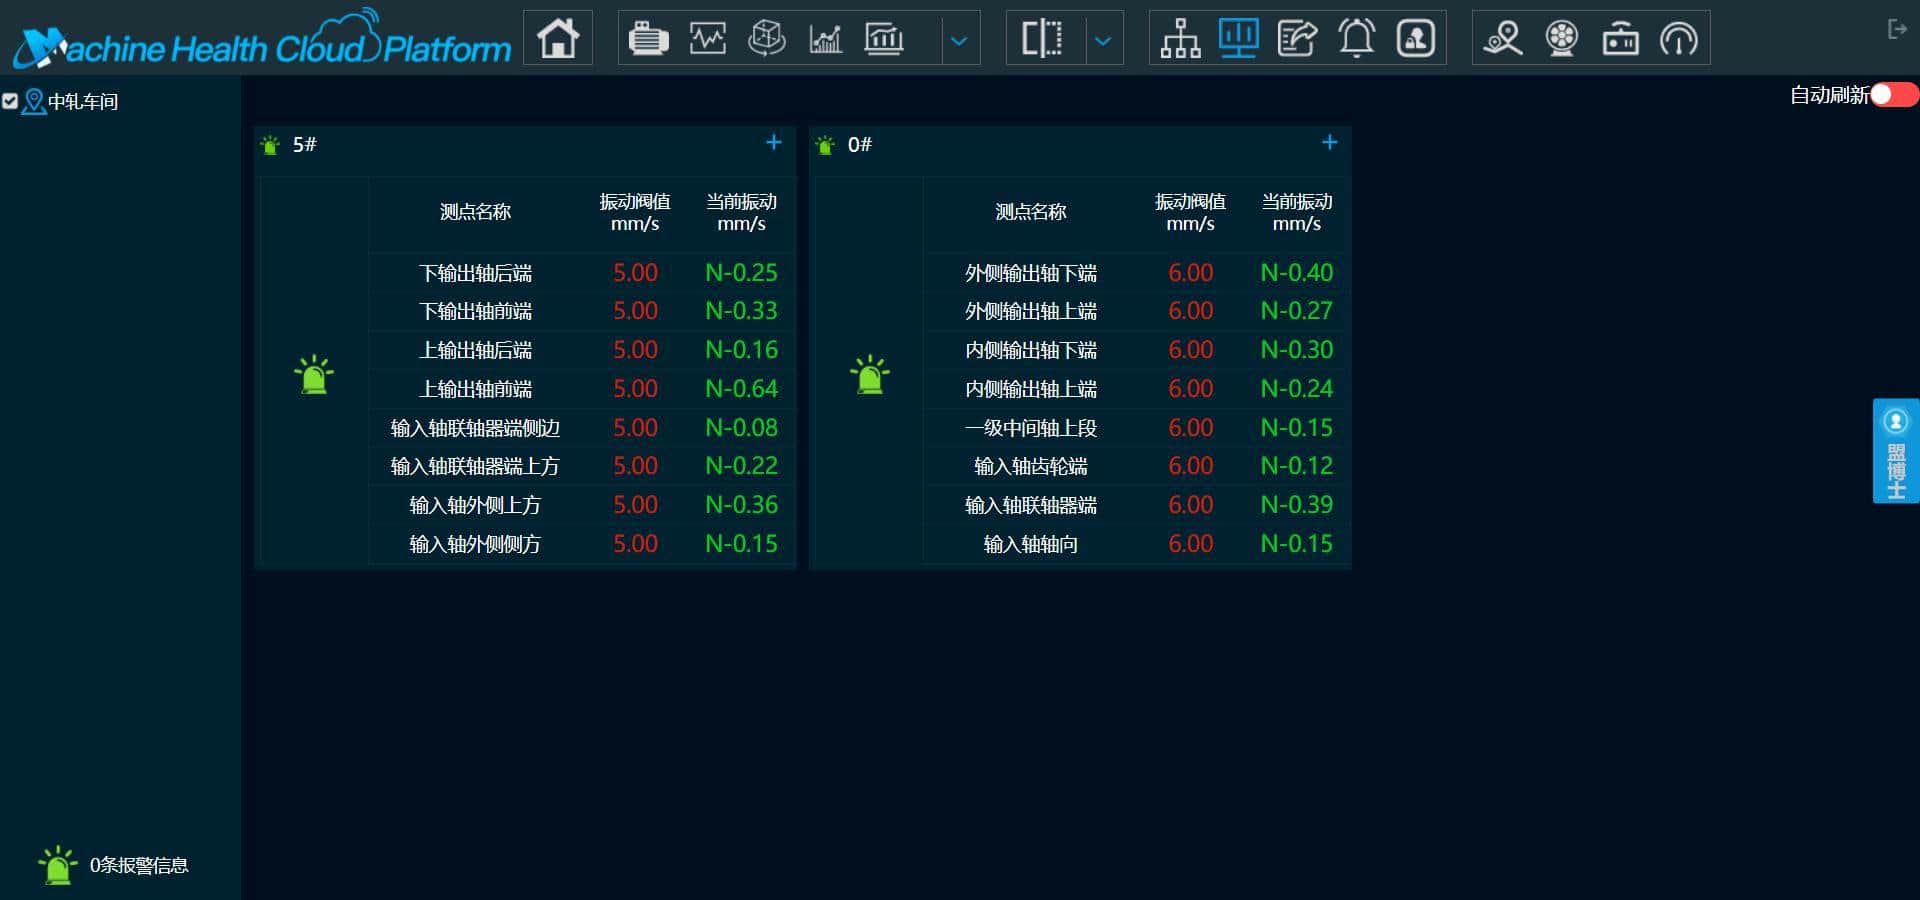Click the 5.00 threshold for 下输出轴后端

[635, 273]
